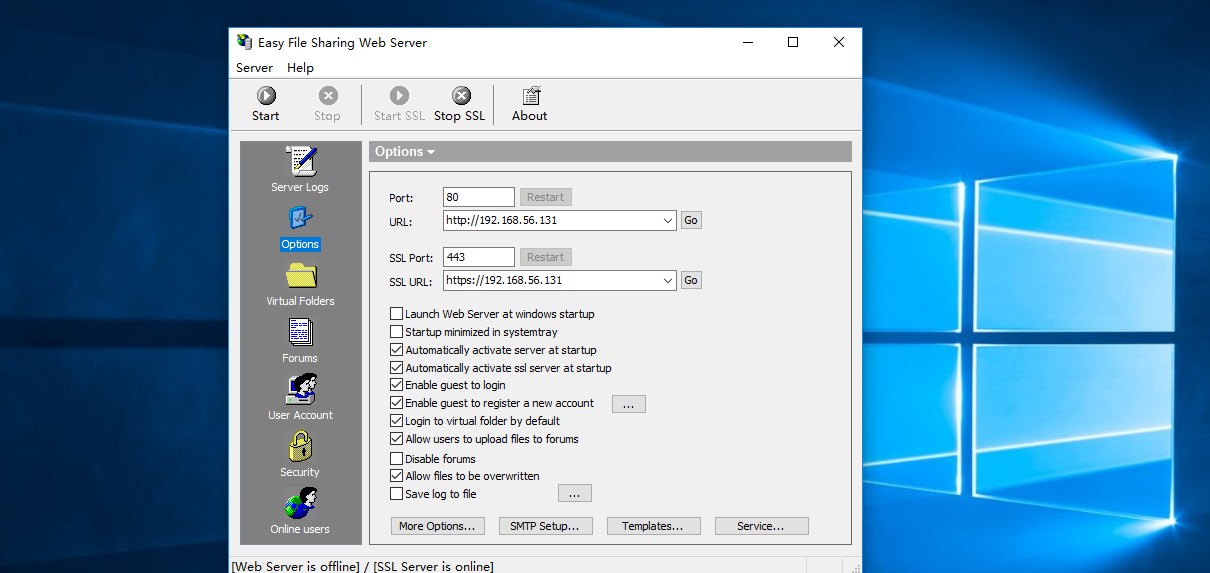Uncheck Enable guest to login
This screenshot has height=573, width=1210.
coord(397,385)
